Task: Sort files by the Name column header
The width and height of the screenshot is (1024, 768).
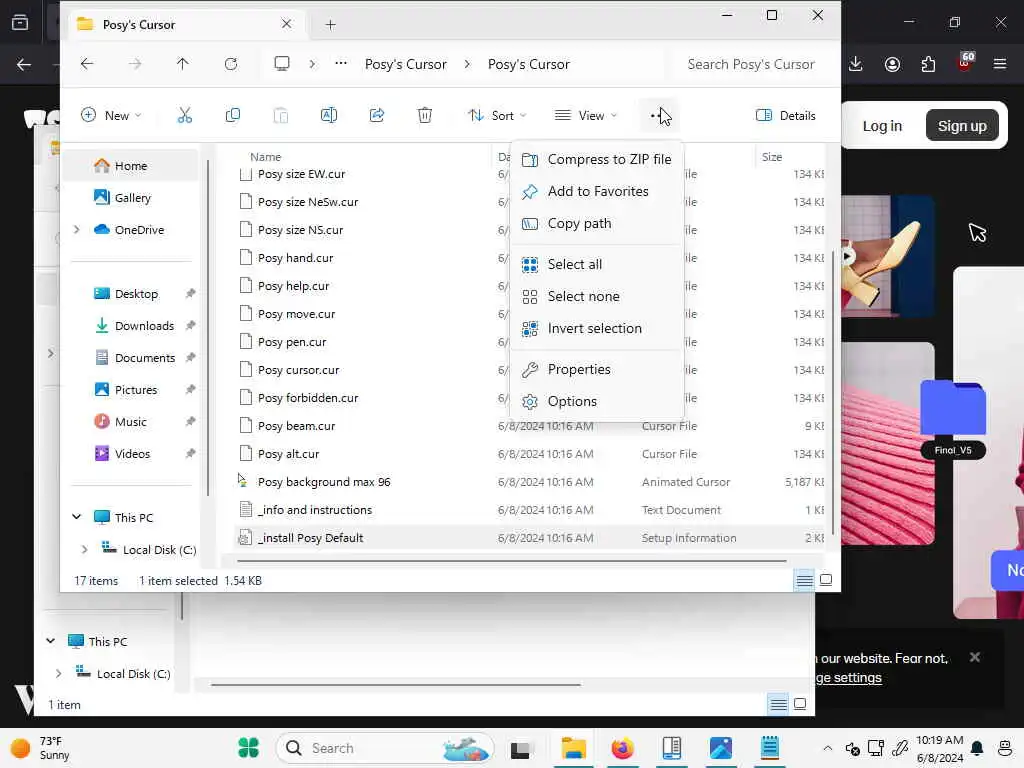Action: click(x=265, y=157)
